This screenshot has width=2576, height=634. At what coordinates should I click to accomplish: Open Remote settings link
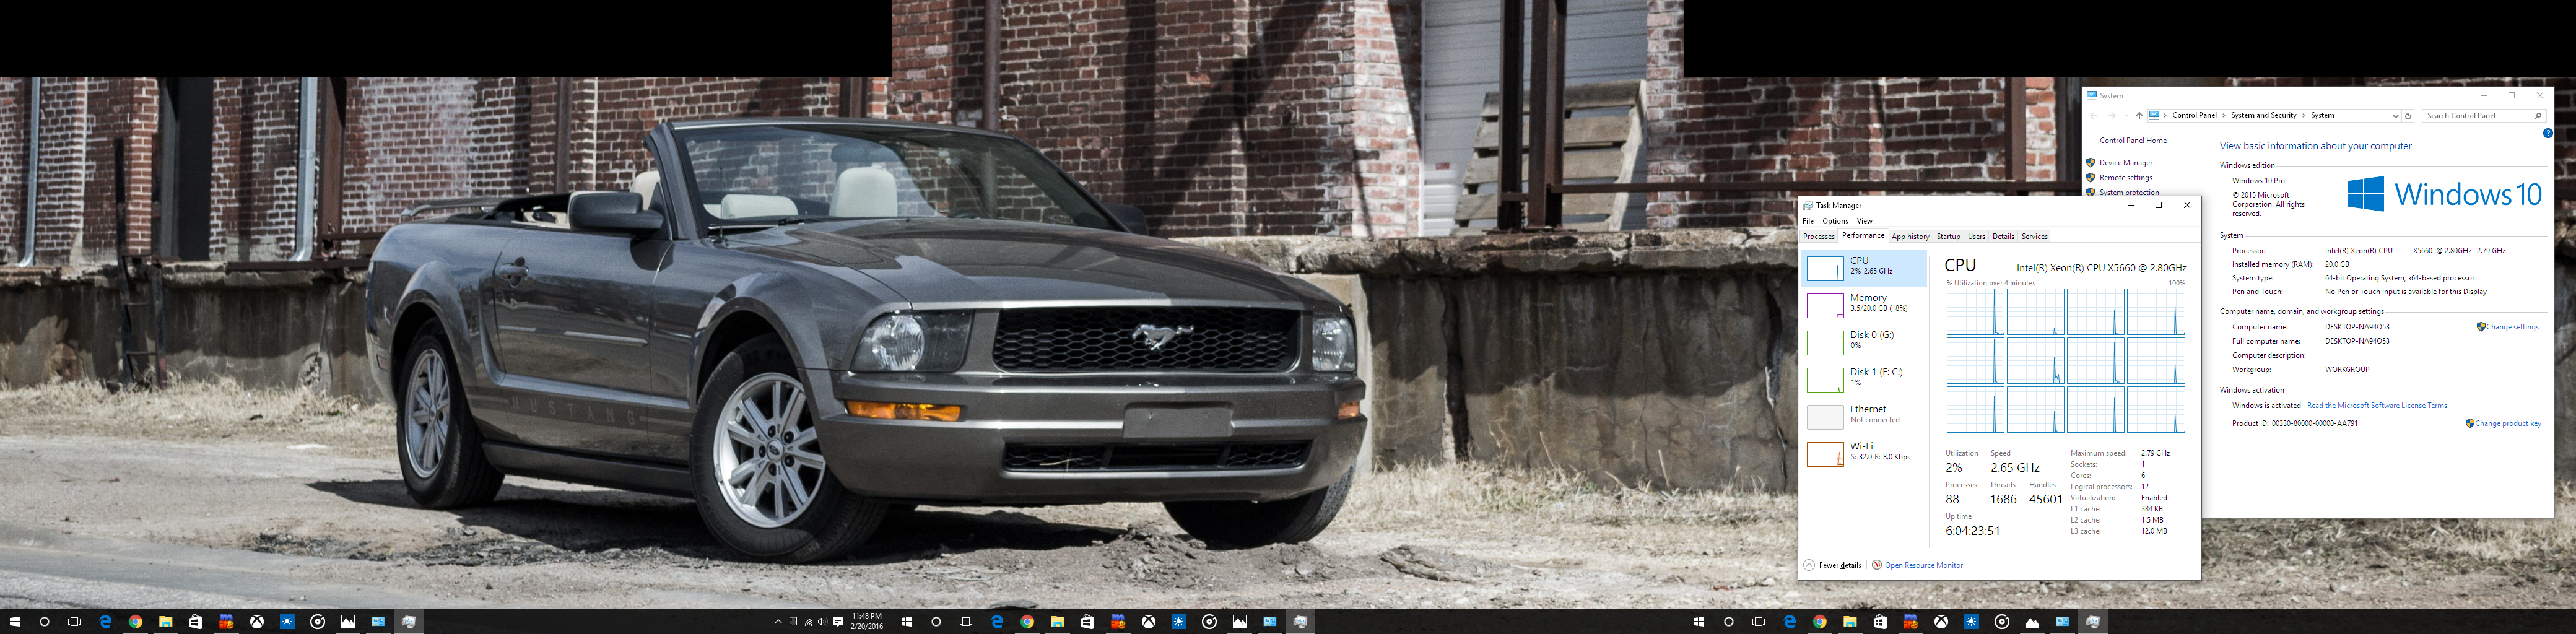[x=2126, y=178]
